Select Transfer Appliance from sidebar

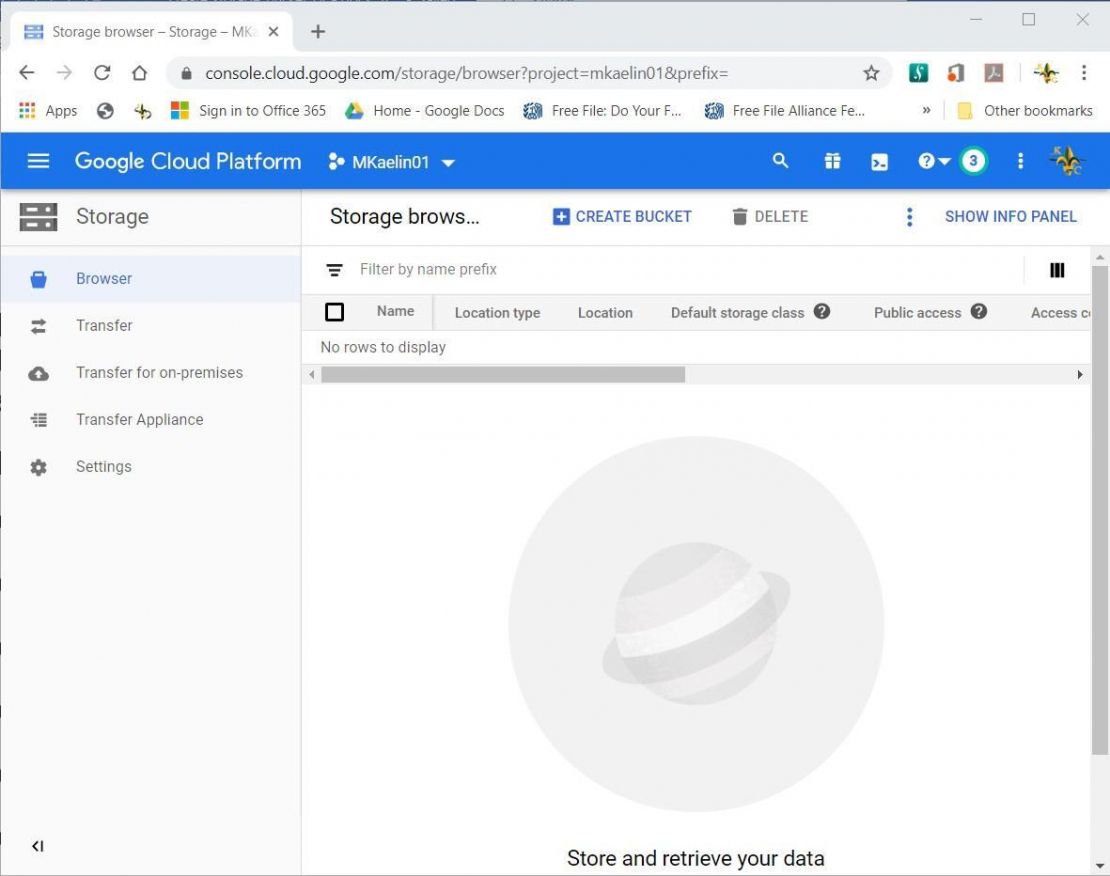tap(139, 419)
